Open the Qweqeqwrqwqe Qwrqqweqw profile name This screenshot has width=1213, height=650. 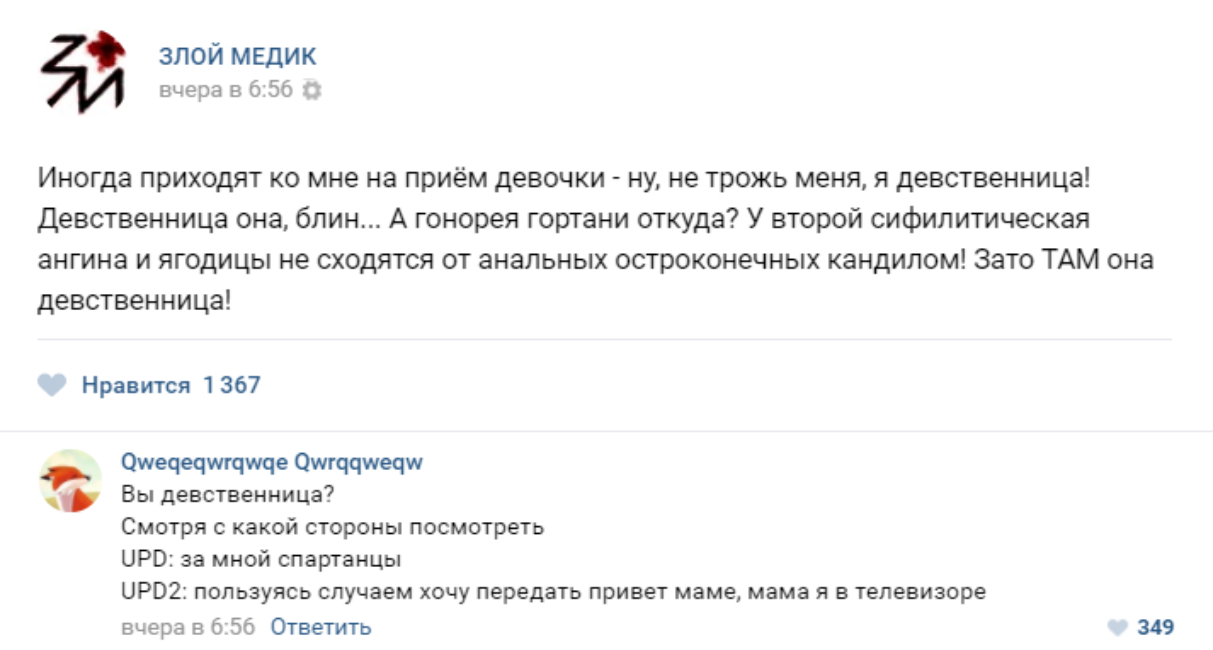point(272,462)
